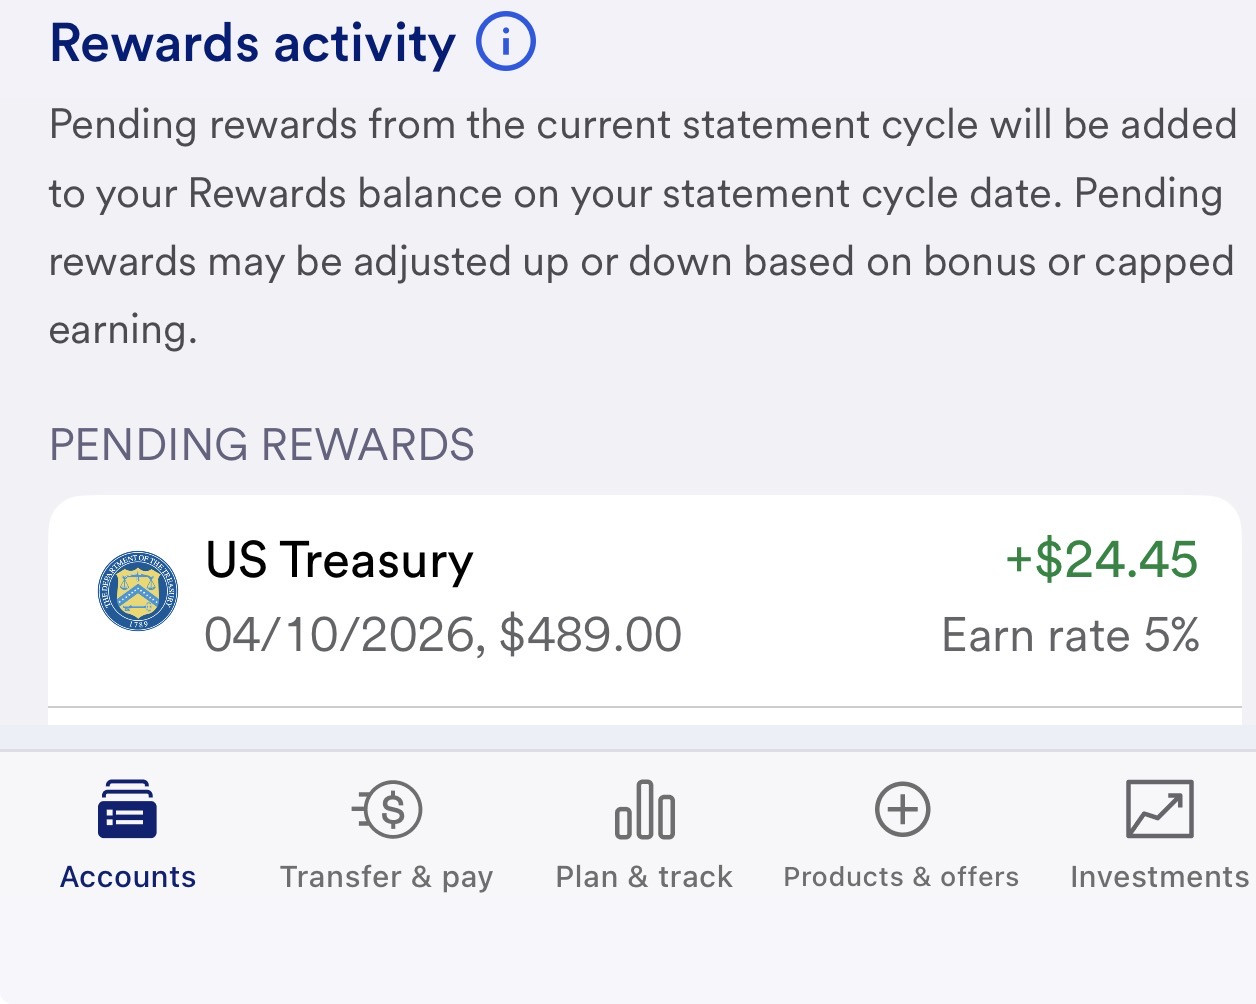The width and height of the screenshot is (1256, 1004).
Task: Tap the pending rewards description paragraph
Action: (642, 227)
